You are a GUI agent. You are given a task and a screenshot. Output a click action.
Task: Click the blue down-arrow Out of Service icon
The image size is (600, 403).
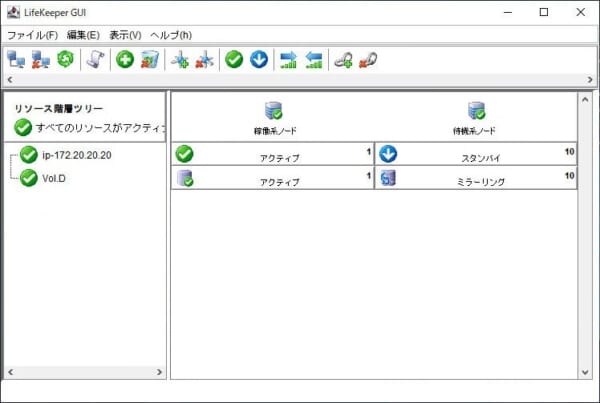[x=259, y=59]
